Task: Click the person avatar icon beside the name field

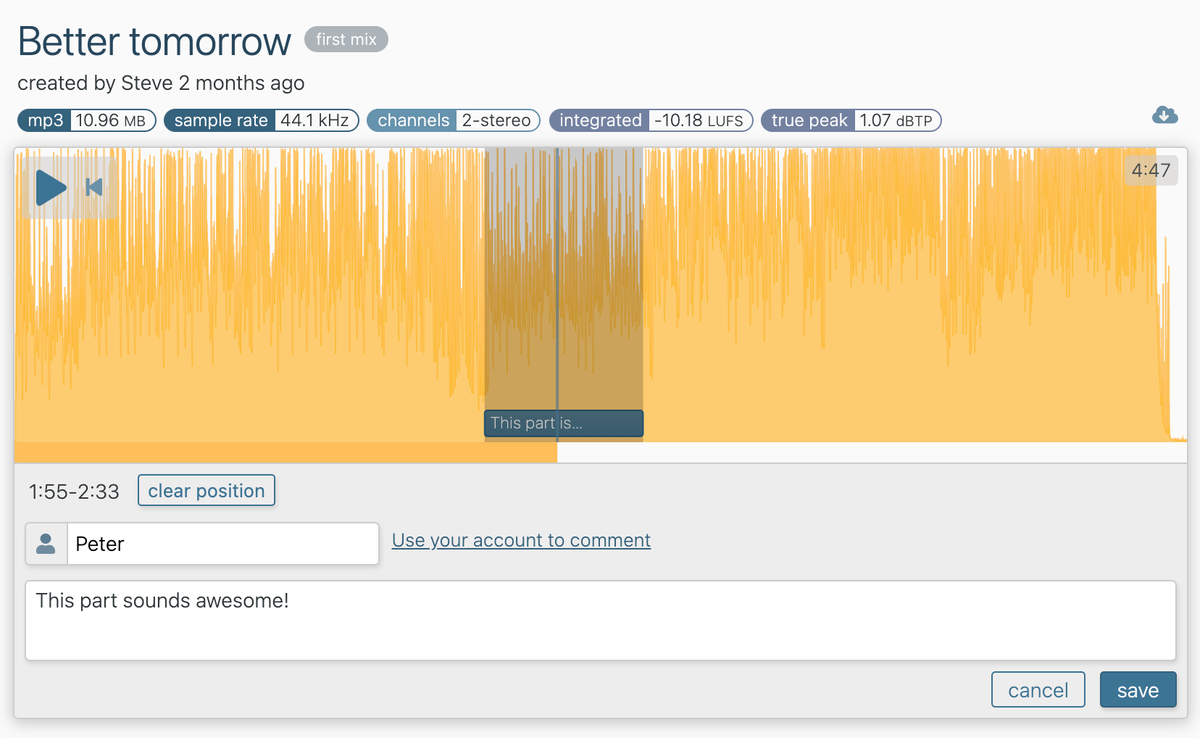Action: click(x=45, y=543)
